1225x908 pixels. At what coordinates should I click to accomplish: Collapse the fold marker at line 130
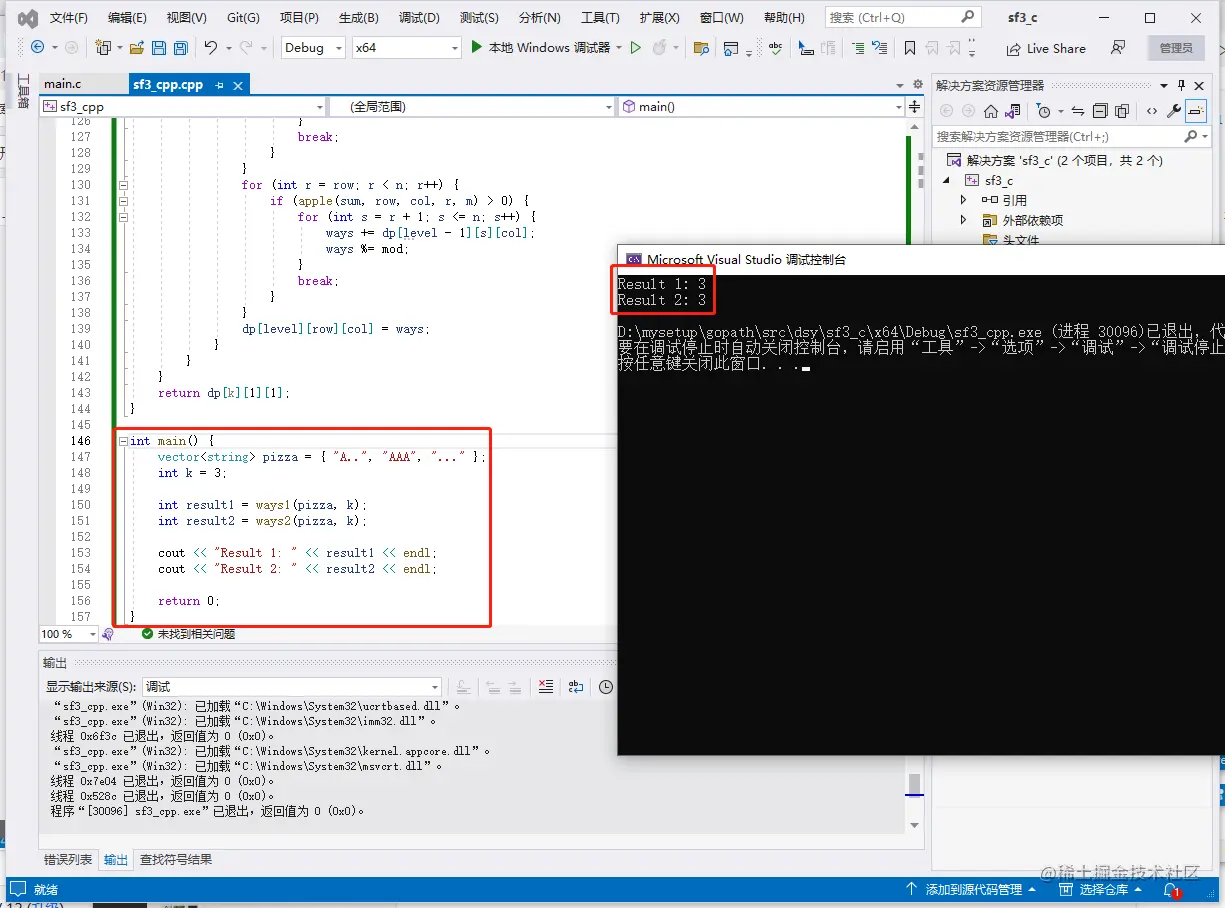[x=123, y=185]
